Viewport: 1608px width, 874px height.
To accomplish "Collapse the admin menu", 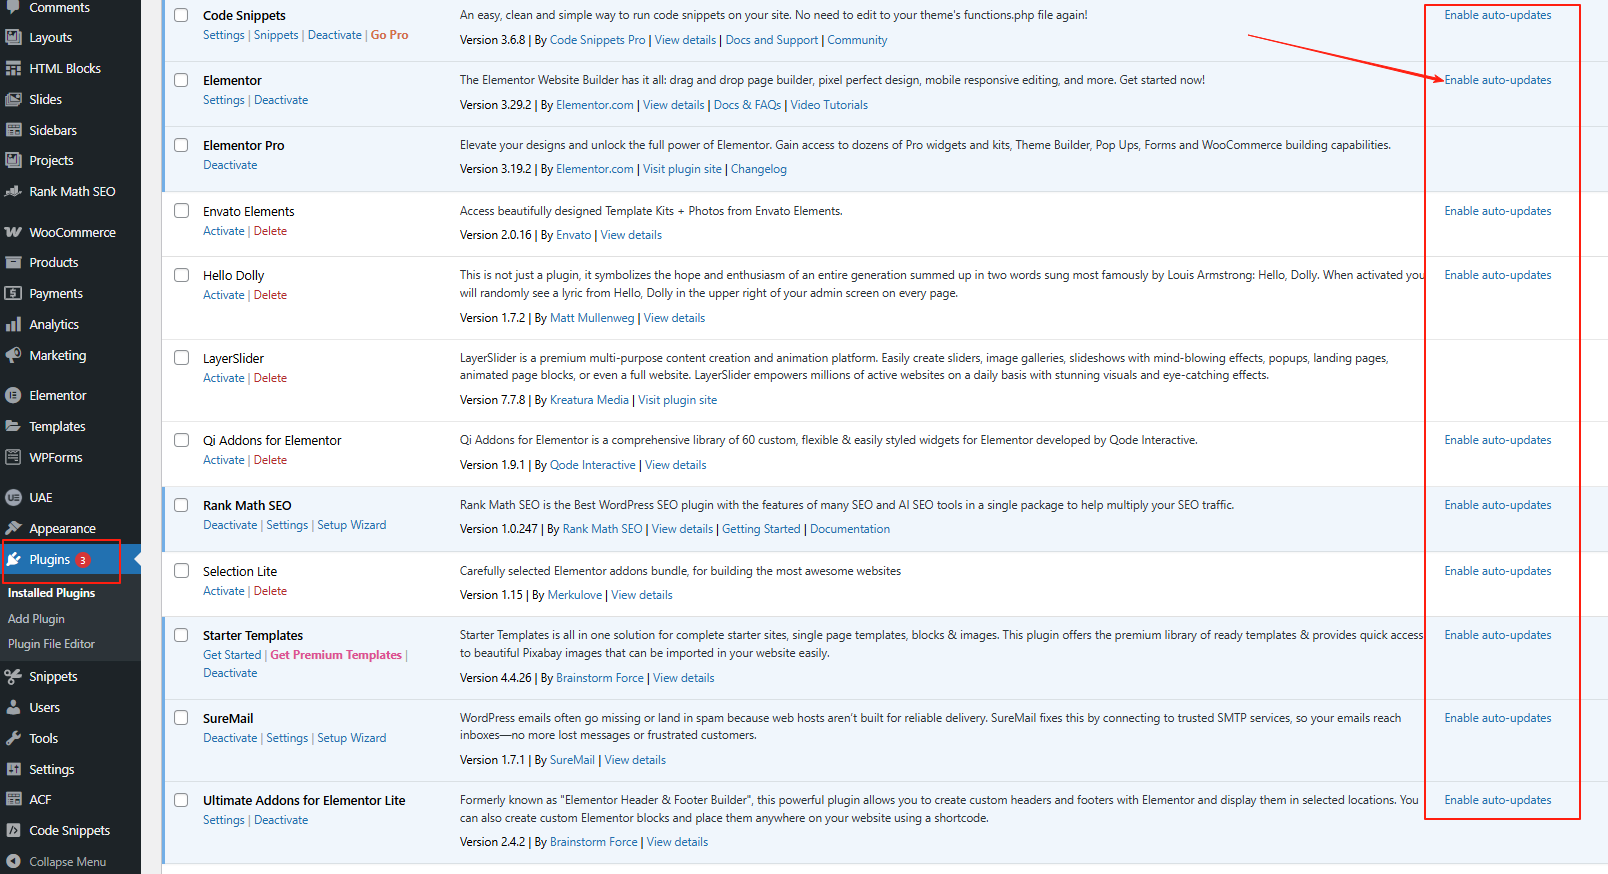I will pos(56,861).
